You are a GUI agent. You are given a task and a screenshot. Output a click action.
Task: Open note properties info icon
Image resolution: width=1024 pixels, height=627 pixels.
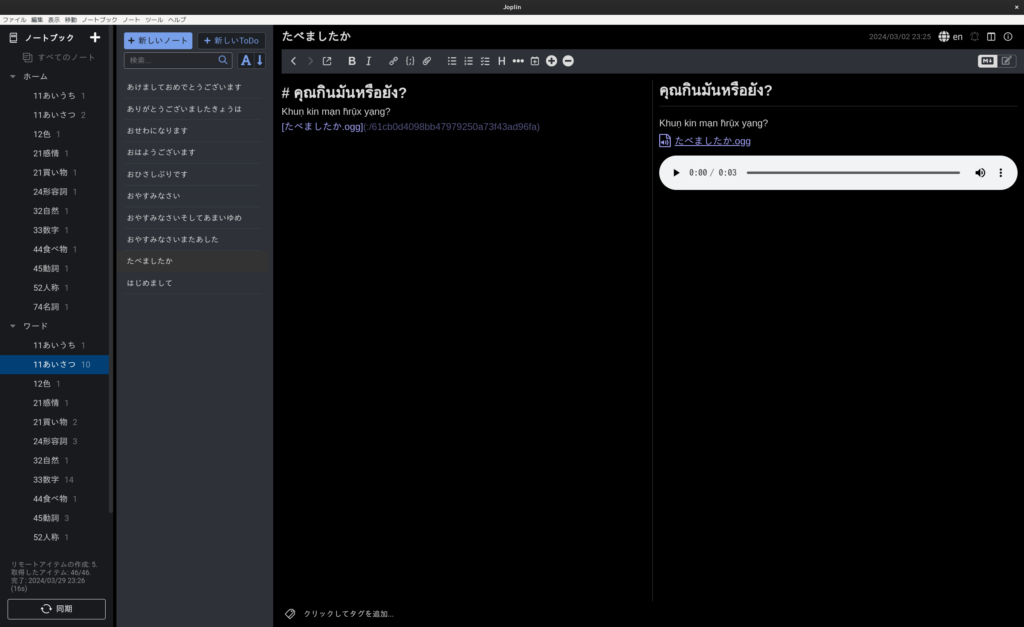point(1008,37)
